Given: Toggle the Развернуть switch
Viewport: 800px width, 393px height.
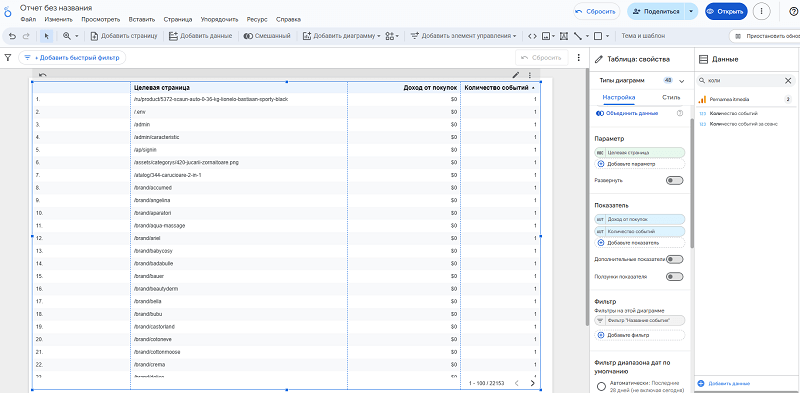Looking at the screenshot, I should pyautogui.click(x=674, y=181).
